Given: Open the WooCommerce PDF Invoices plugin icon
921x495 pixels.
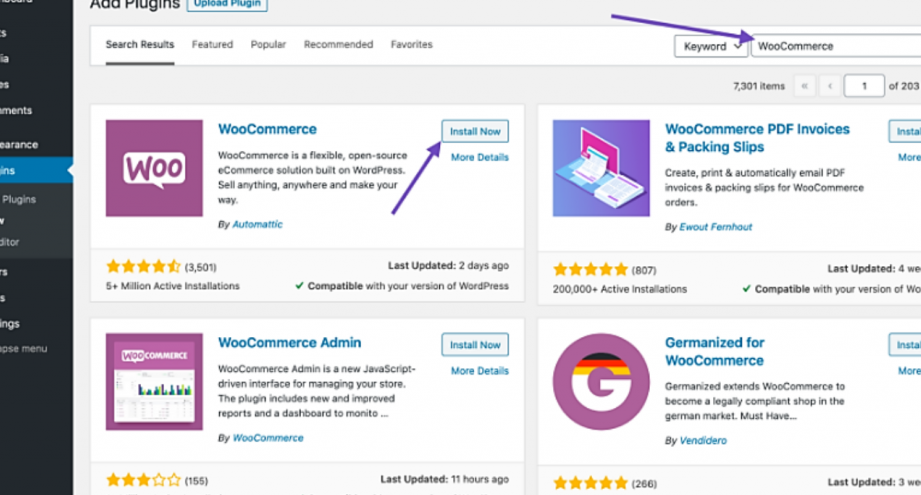Looking at the screenshot, I should pyautogui.click(x=601, y=168).
